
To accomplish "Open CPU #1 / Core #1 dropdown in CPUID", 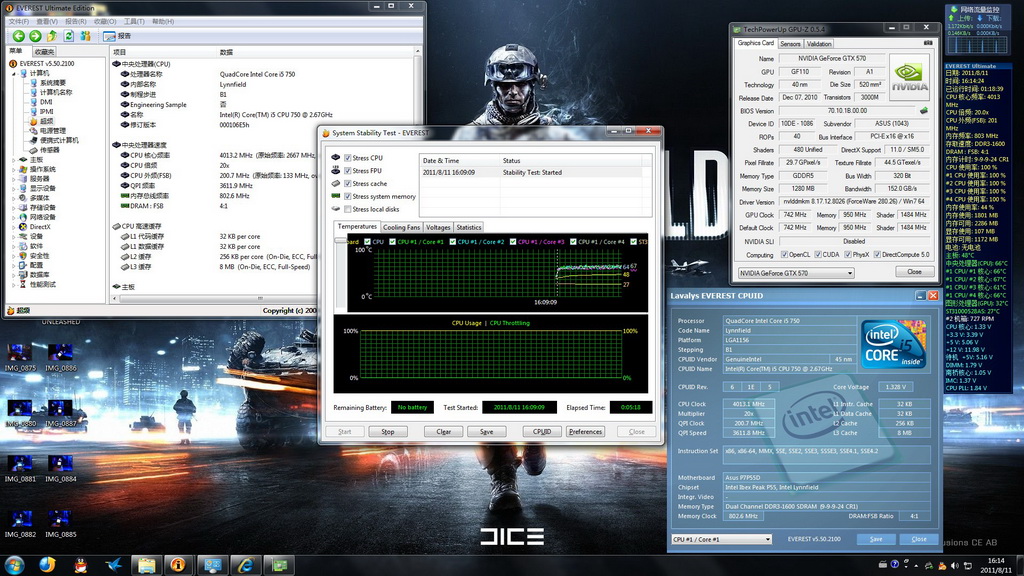I will tap(722, 539).
